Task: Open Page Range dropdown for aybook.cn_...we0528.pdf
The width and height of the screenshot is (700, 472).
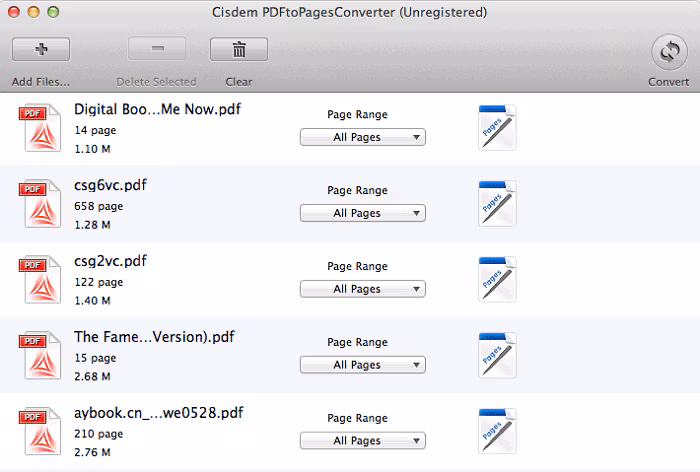Action: tap(362, 441)
